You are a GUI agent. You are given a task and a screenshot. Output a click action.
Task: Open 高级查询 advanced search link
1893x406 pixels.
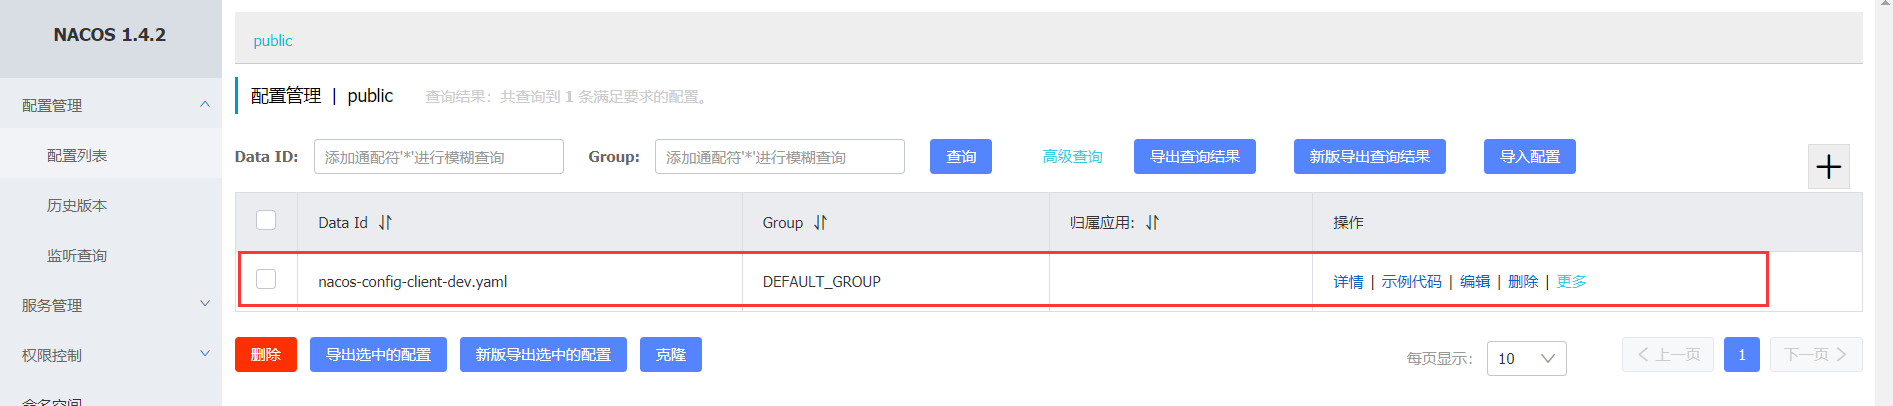[1072, 157]
